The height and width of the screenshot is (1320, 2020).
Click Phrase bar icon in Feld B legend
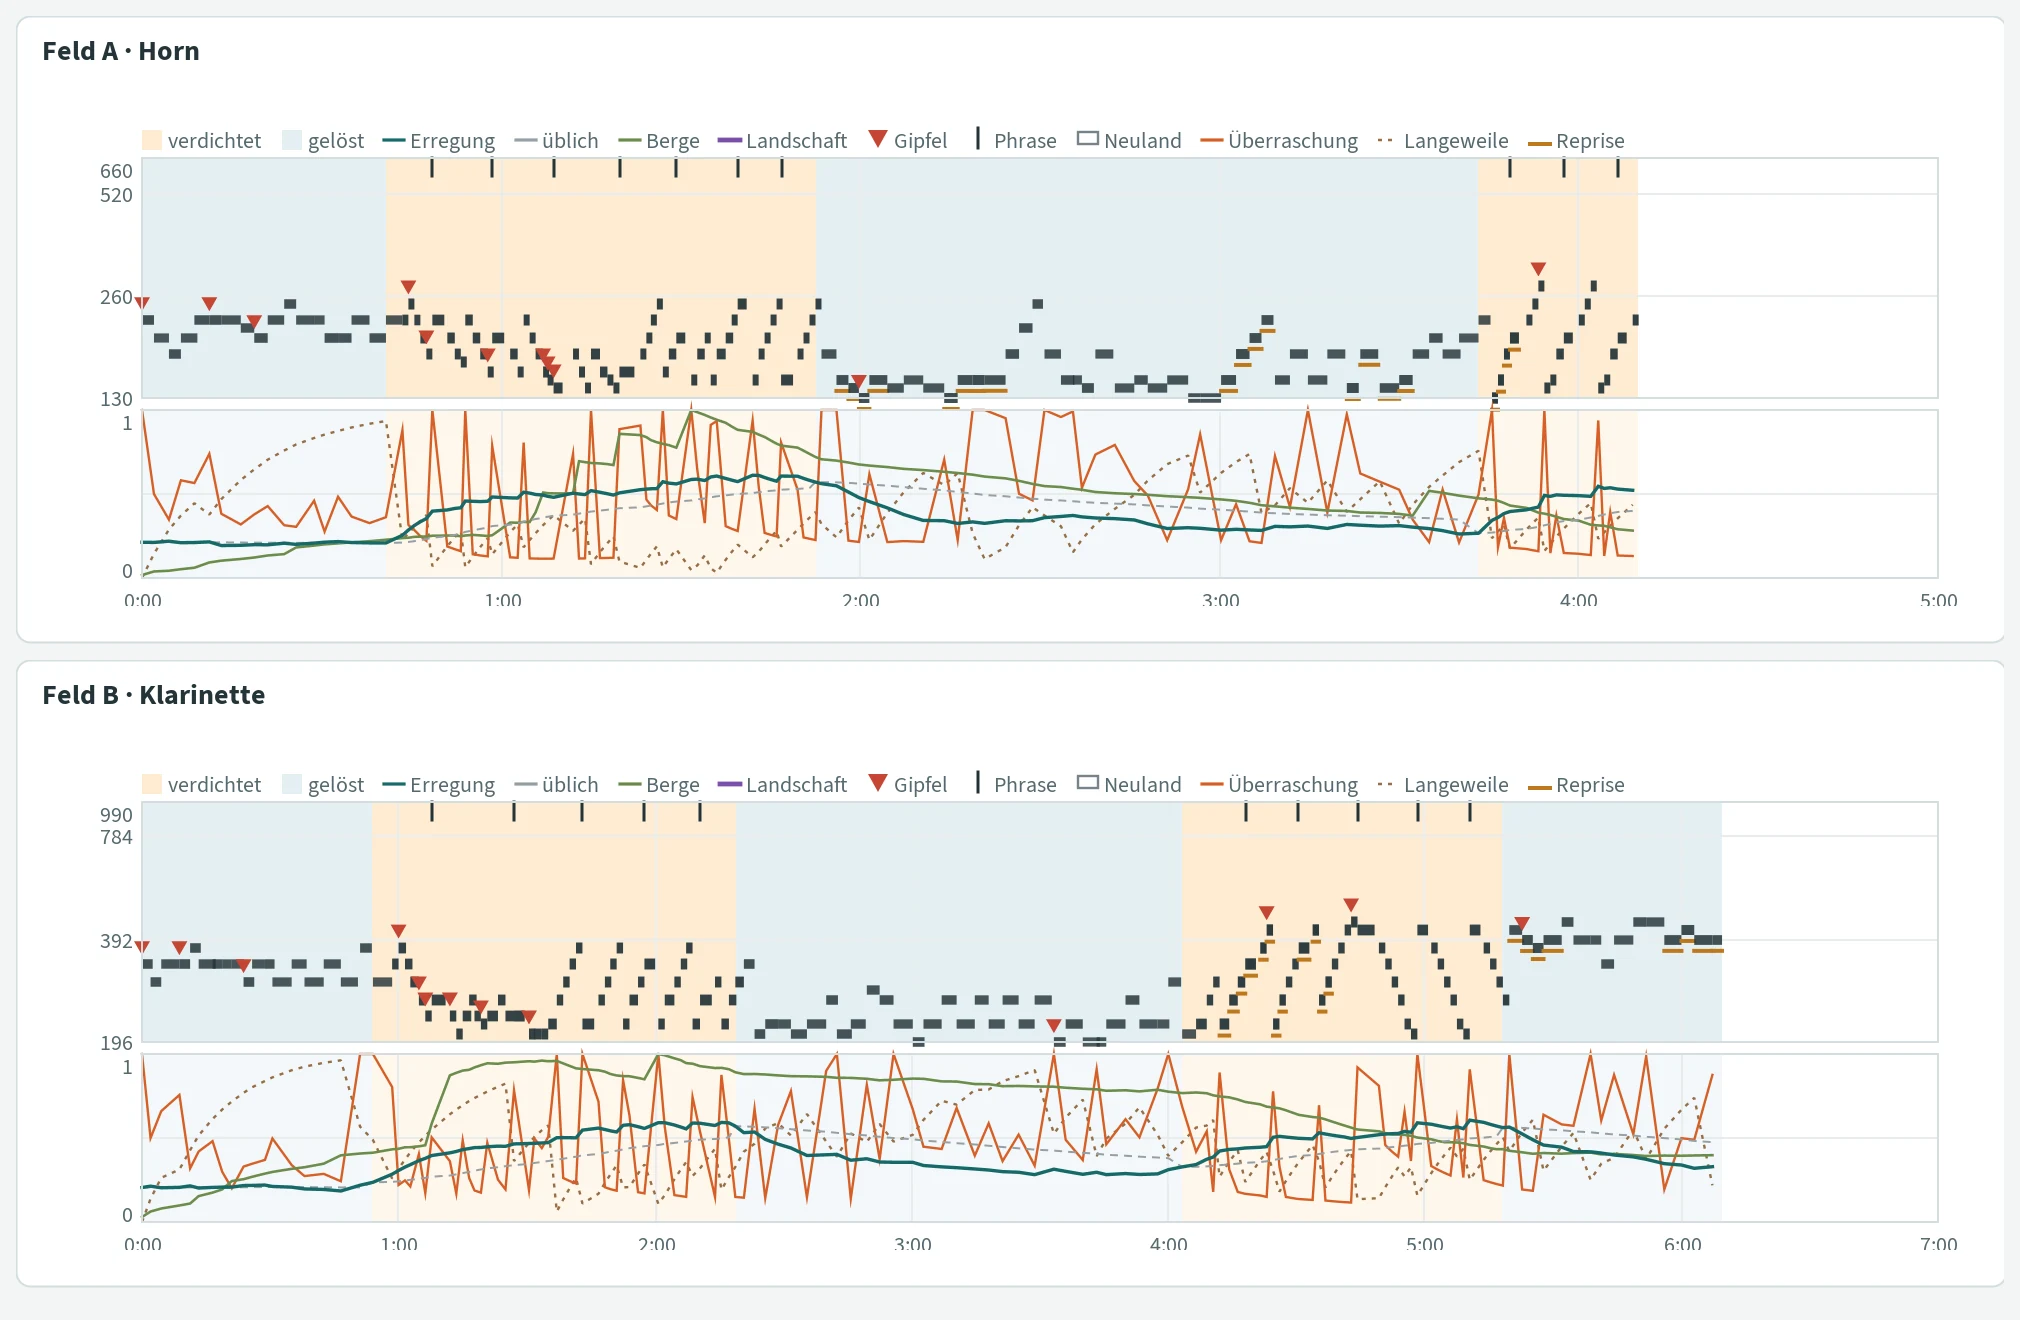point(978,783)
